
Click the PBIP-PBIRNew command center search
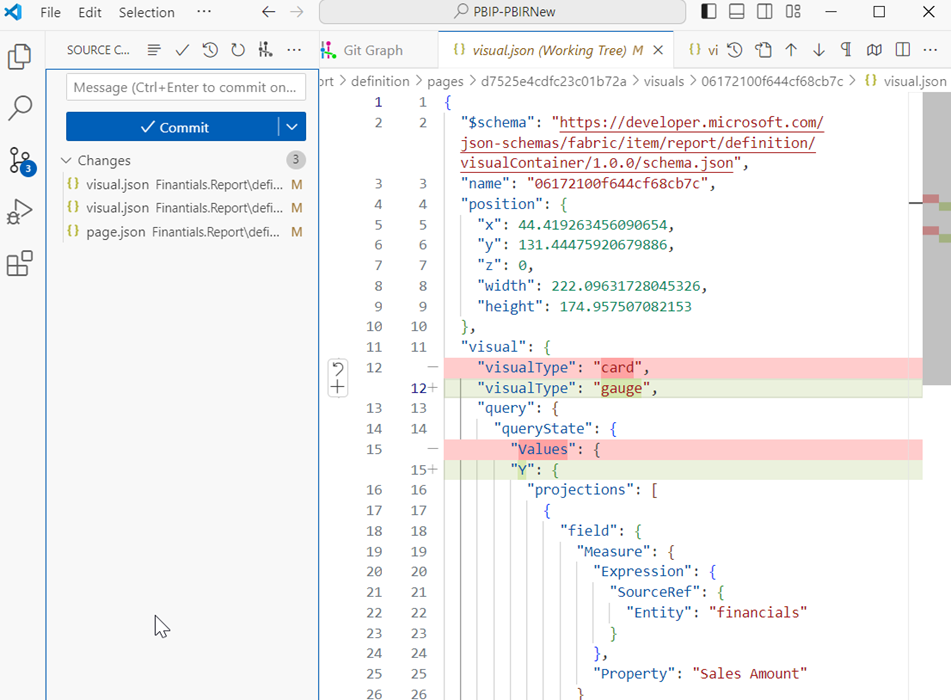503,12
